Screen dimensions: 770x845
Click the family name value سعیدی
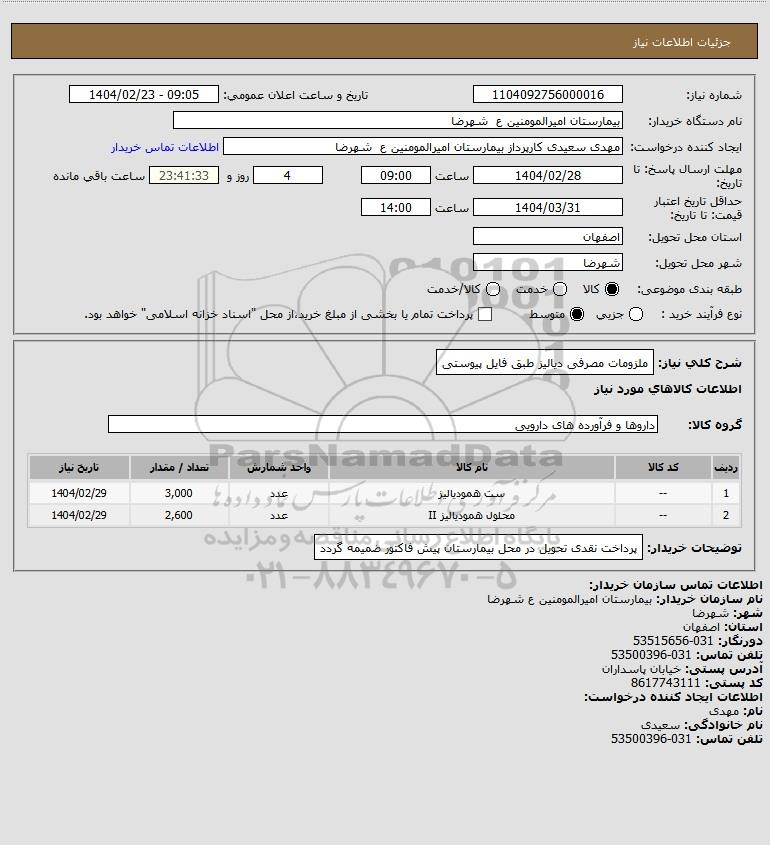point(661,725)
